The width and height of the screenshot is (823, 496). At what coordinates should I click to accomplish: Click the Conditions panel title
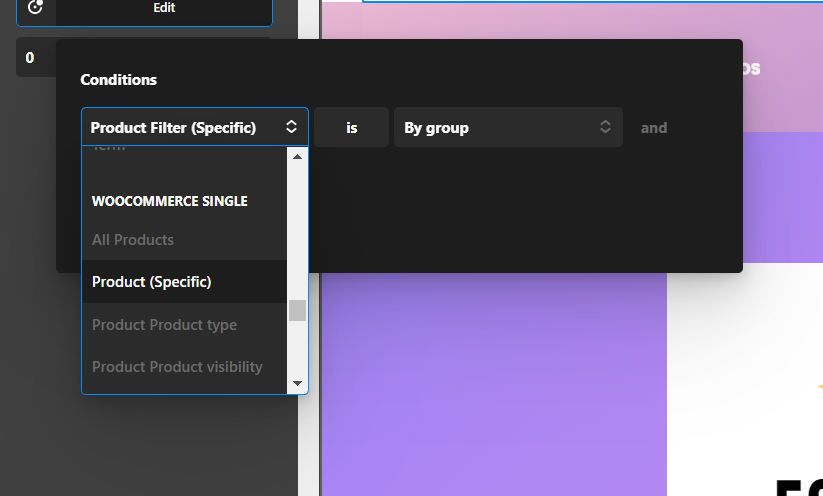pyautogui.click(x=118, y=80)
